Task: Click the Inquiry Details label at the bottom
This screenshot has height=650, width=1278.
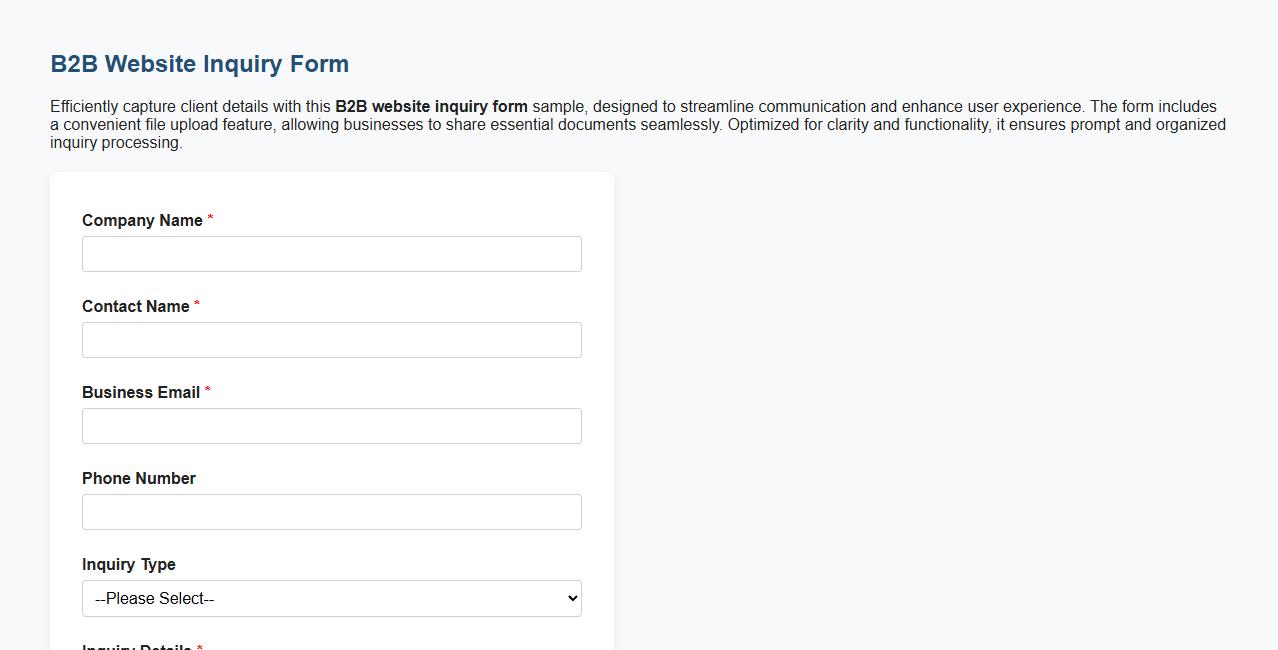Action: 137,646
